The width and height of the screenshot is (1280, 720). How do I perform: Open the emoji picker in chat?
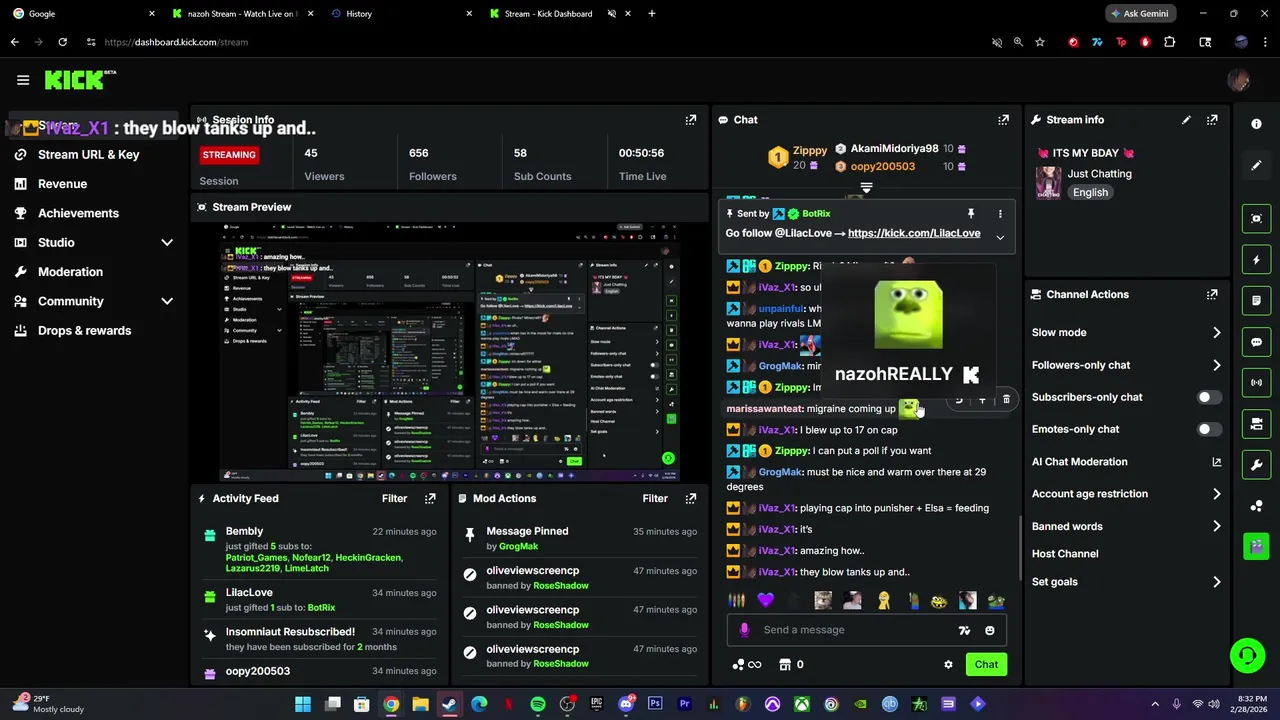pos(990,630)
